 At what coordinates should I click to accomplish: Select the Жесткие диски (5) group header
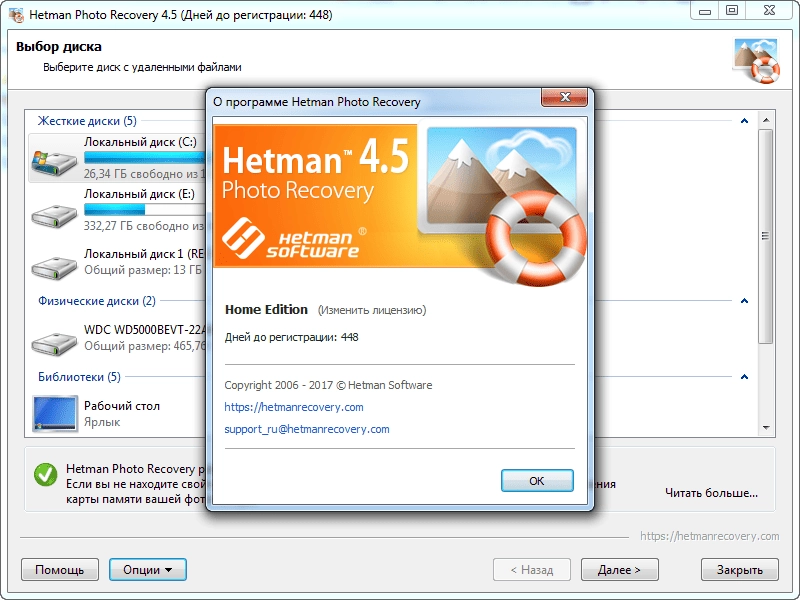pos(87,121)
